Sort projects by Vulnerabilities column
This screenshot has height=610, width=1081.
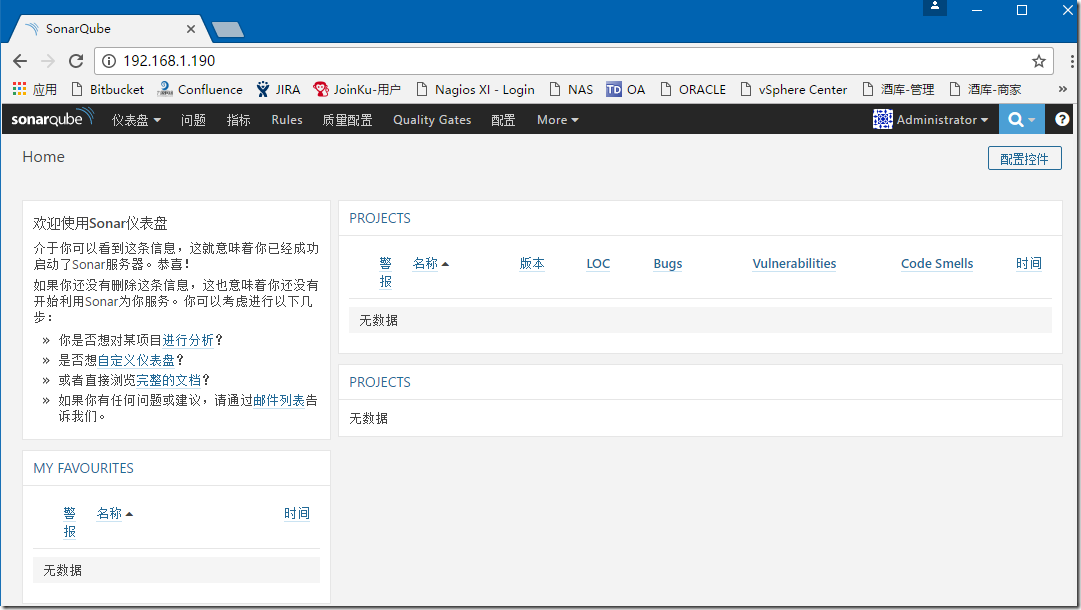pyautogui.click(x=794, y=264)
